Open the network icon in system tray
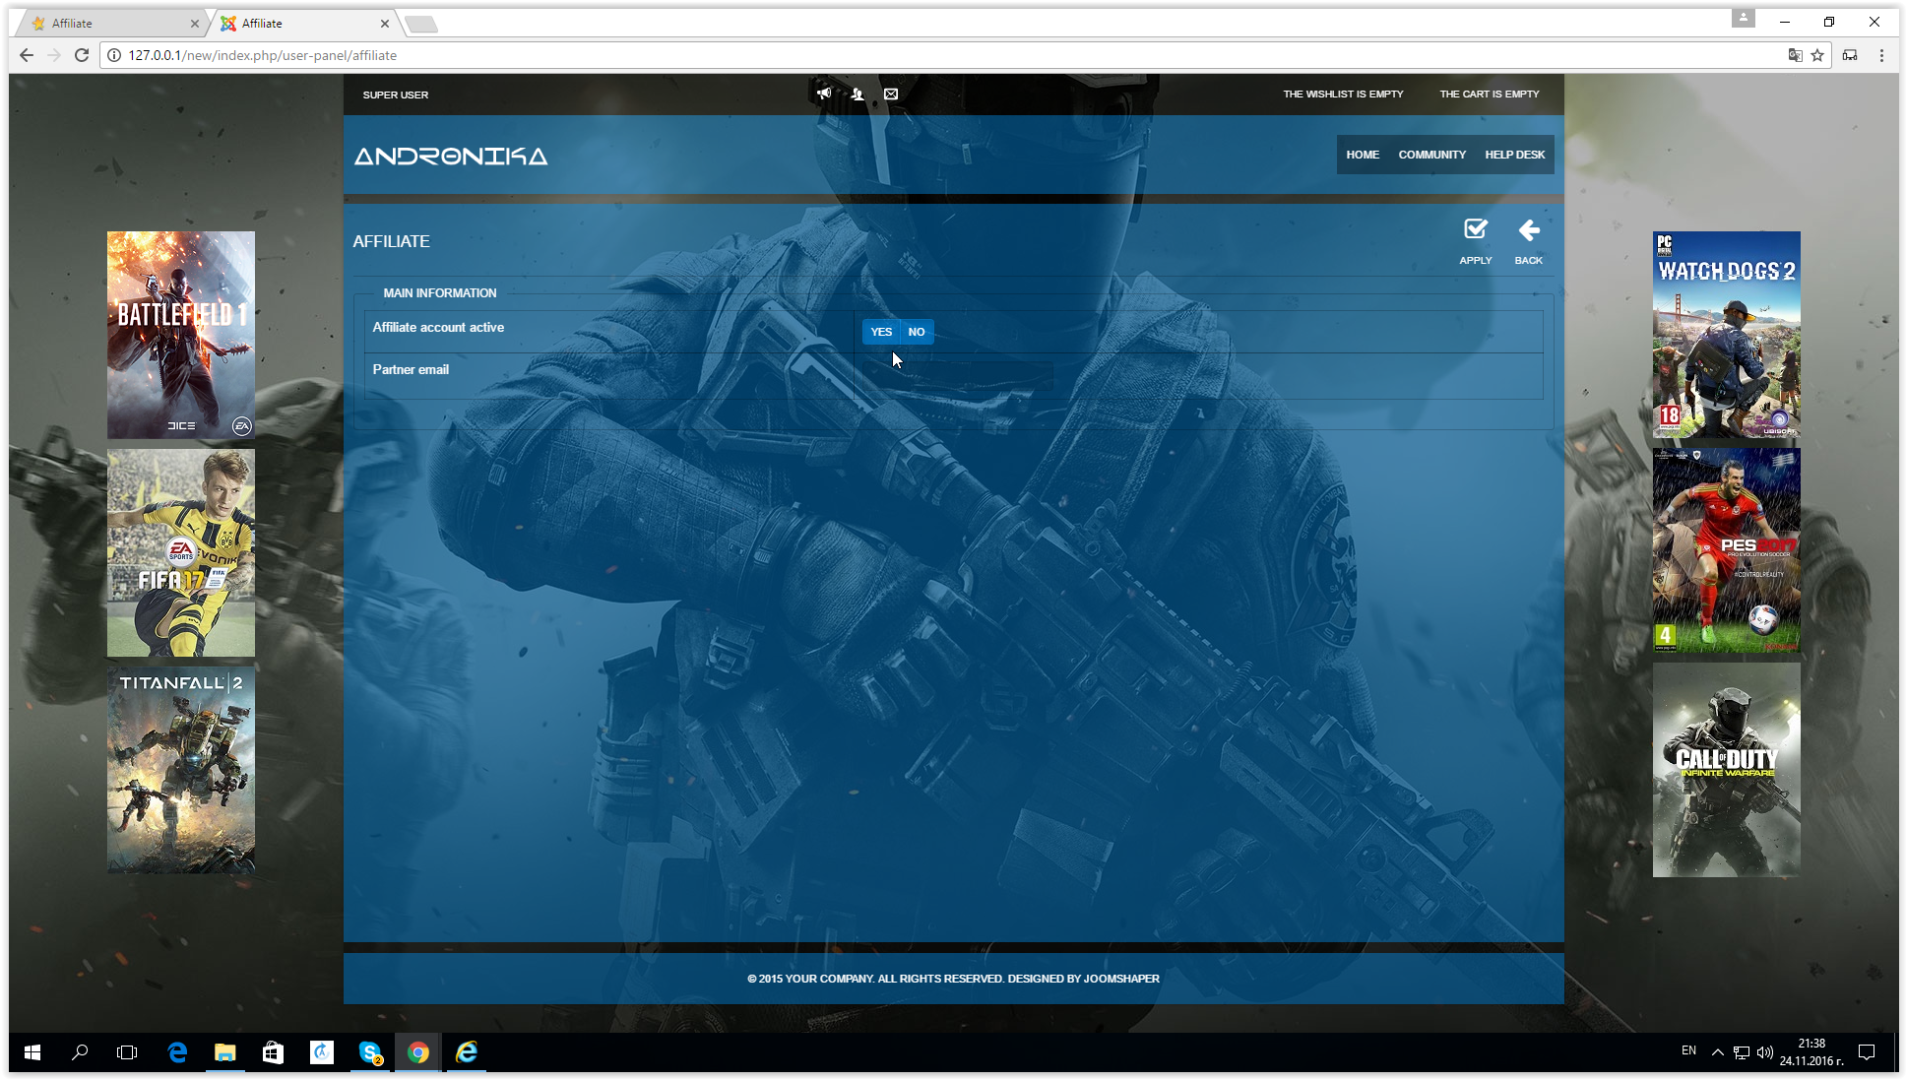 (x=1741, y=1052)
